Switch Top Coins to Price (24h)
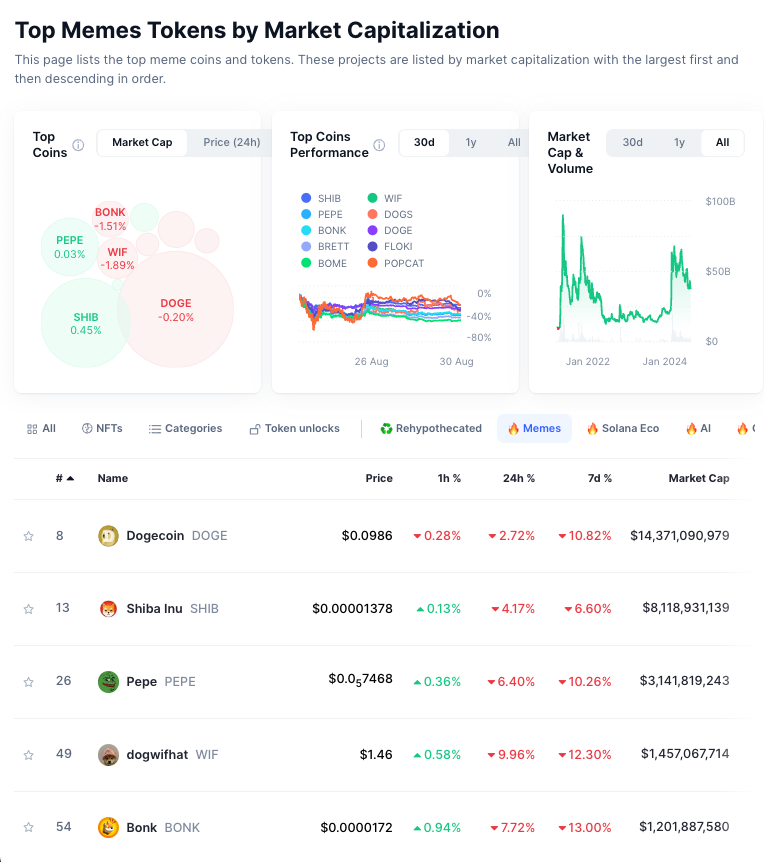Image resolution: width=764 pixels, height=862 pixels. pos(231,143)
